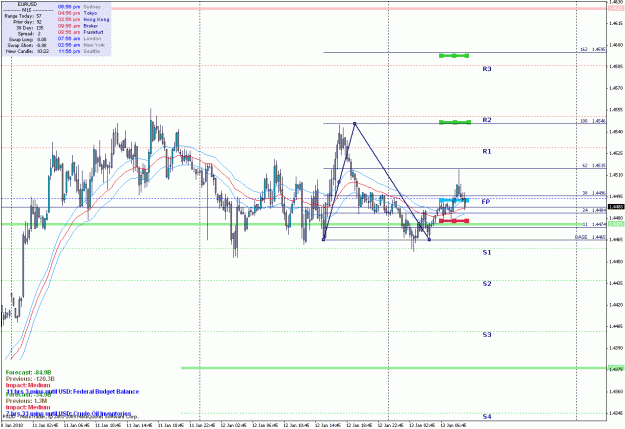
Task: Select the green marker bar near R3
Action: [454, 55]
